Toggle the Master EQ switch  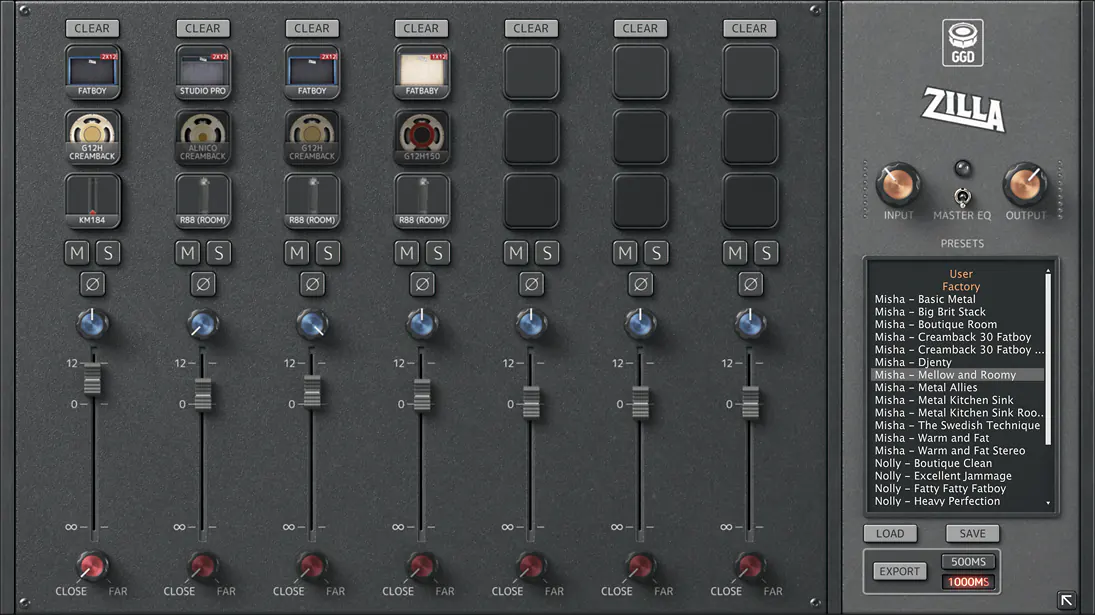point(962,195)
